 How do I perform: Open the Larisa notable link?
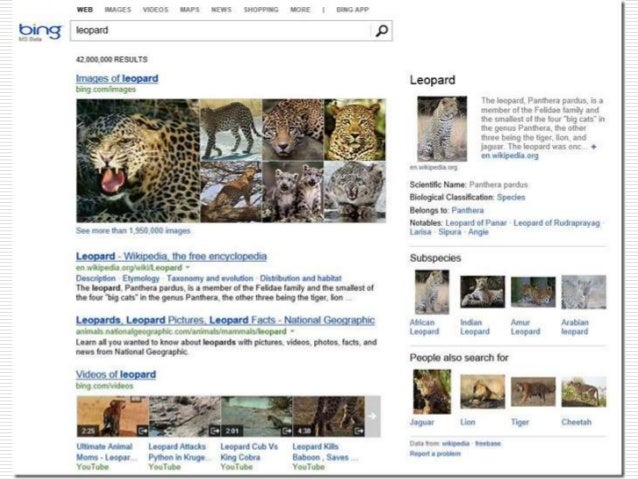click(x=420, y=232)
